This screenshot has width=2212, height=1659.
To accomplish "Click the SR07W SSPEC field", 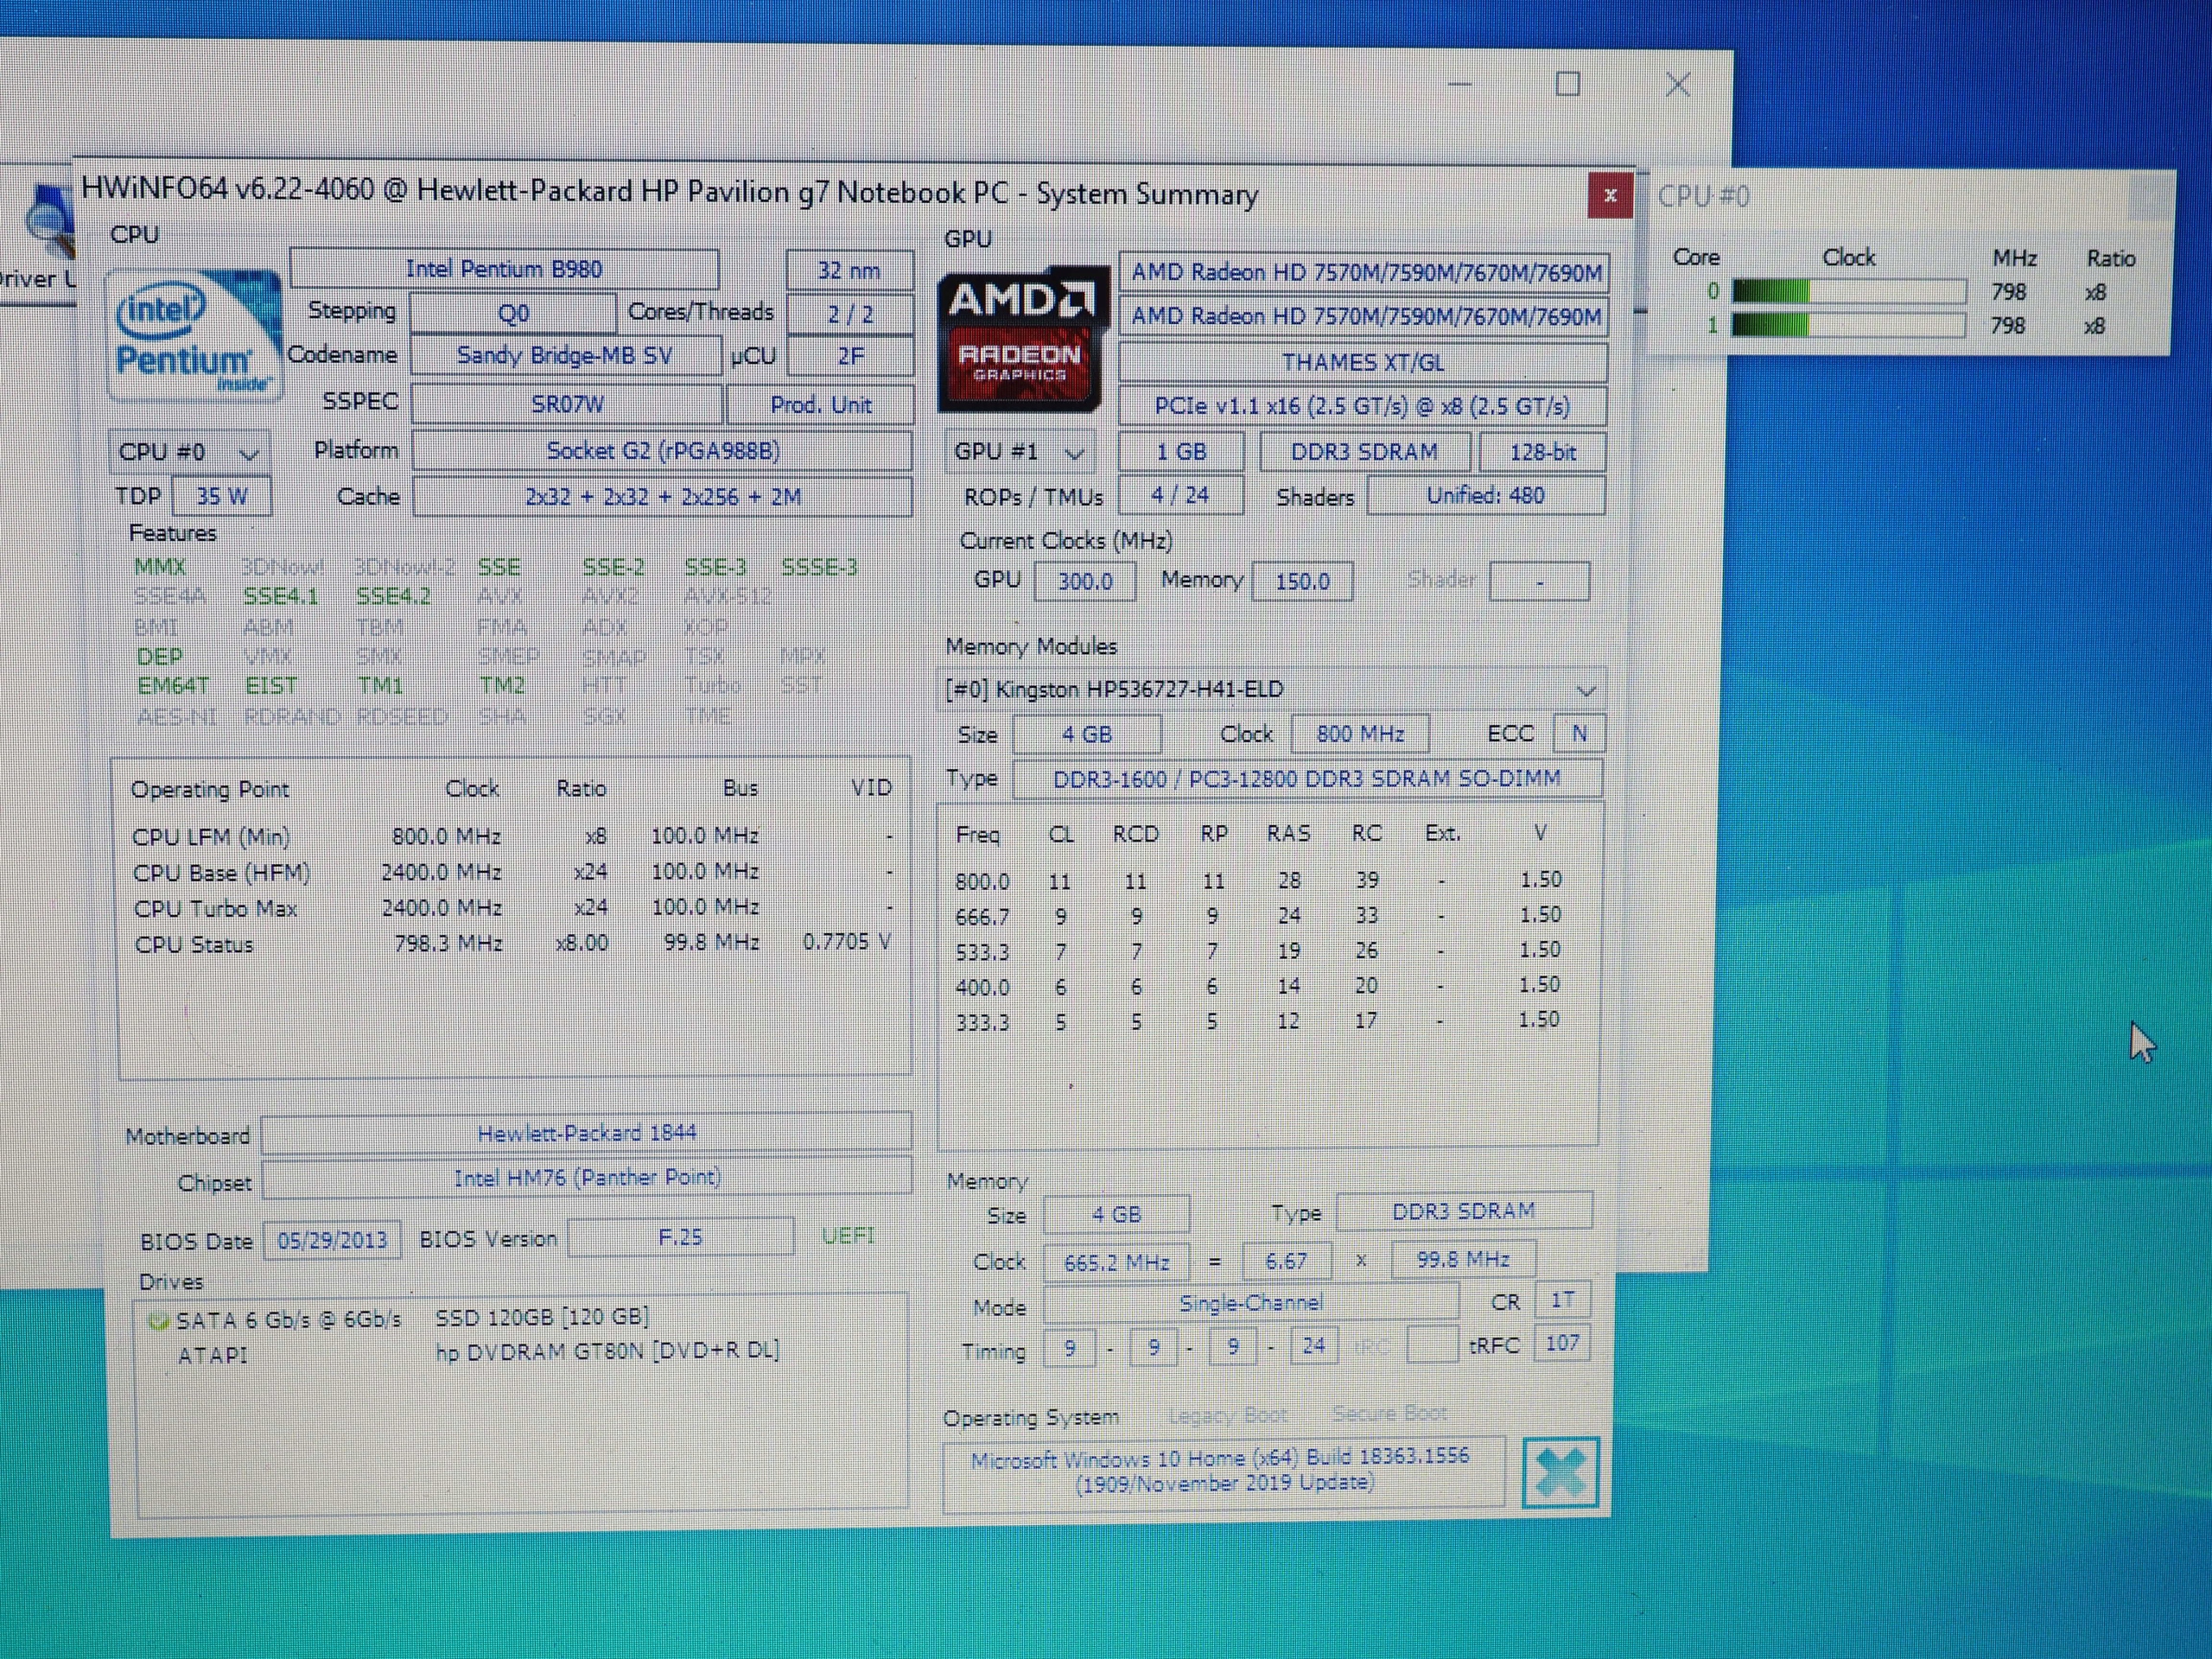I will click(567, 404).
